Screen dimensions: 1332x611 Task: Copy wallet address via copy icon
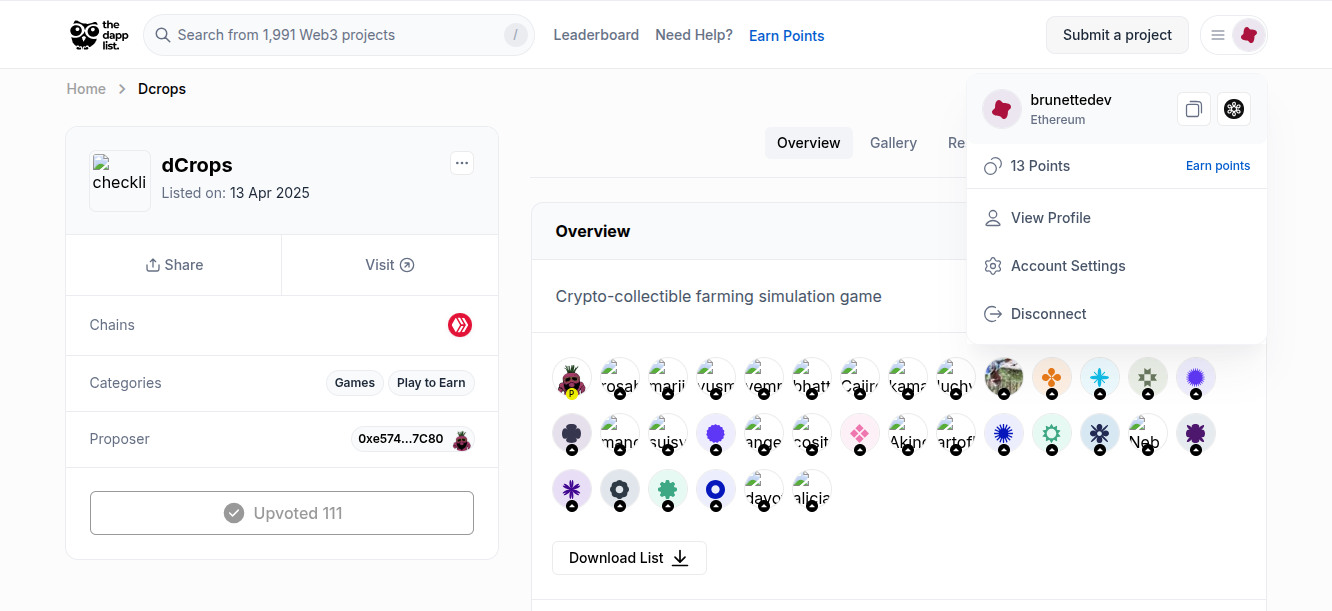point(1193,109)
